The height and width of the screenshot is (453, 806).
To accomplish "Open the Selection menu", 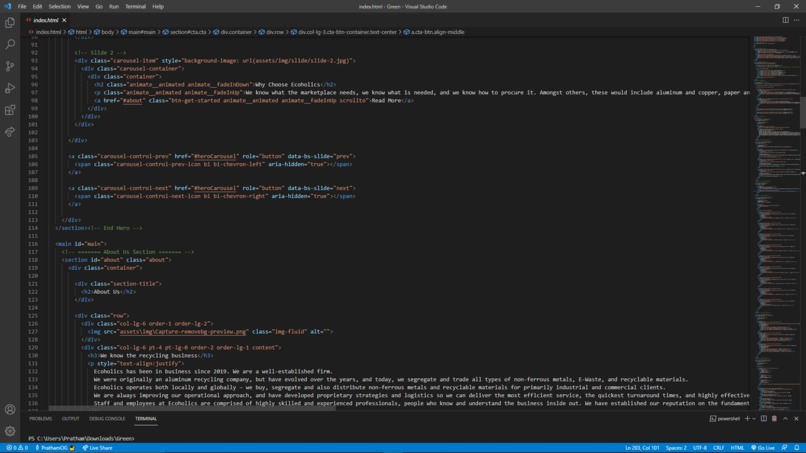I will 60,7.
